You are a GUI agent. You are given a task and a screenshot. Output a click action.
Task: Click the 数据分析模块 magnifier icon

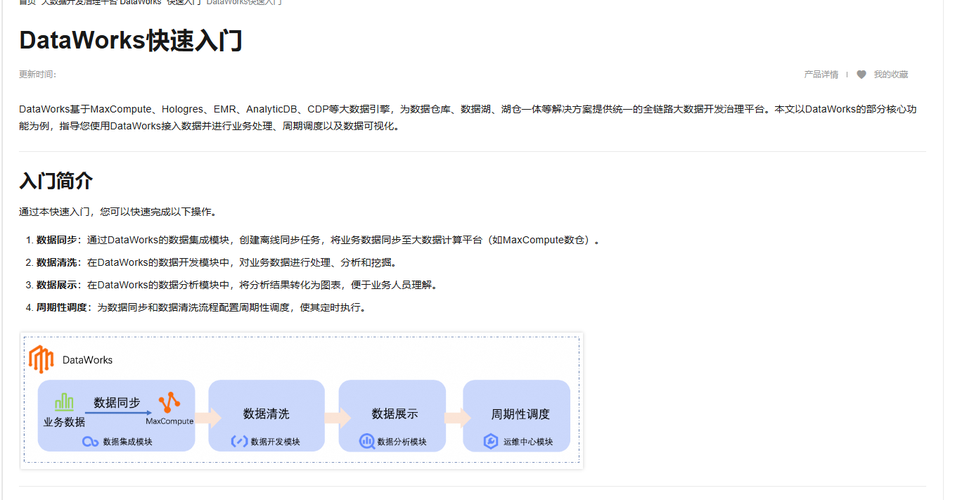[x=367, y=442]
